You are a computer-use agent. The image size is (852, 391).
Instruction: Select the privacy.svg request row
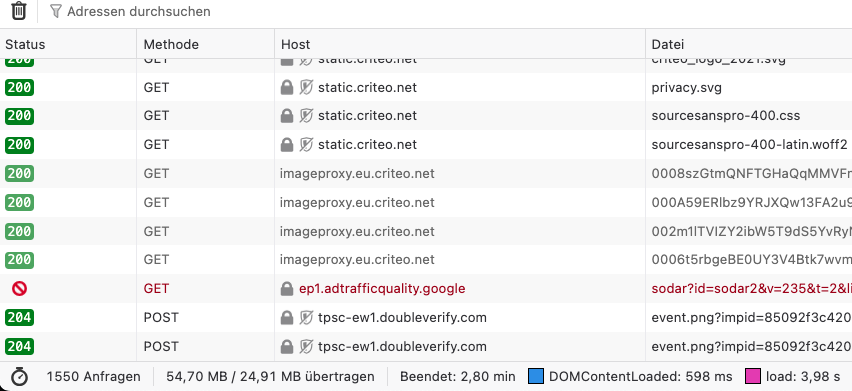coord(426,87)
